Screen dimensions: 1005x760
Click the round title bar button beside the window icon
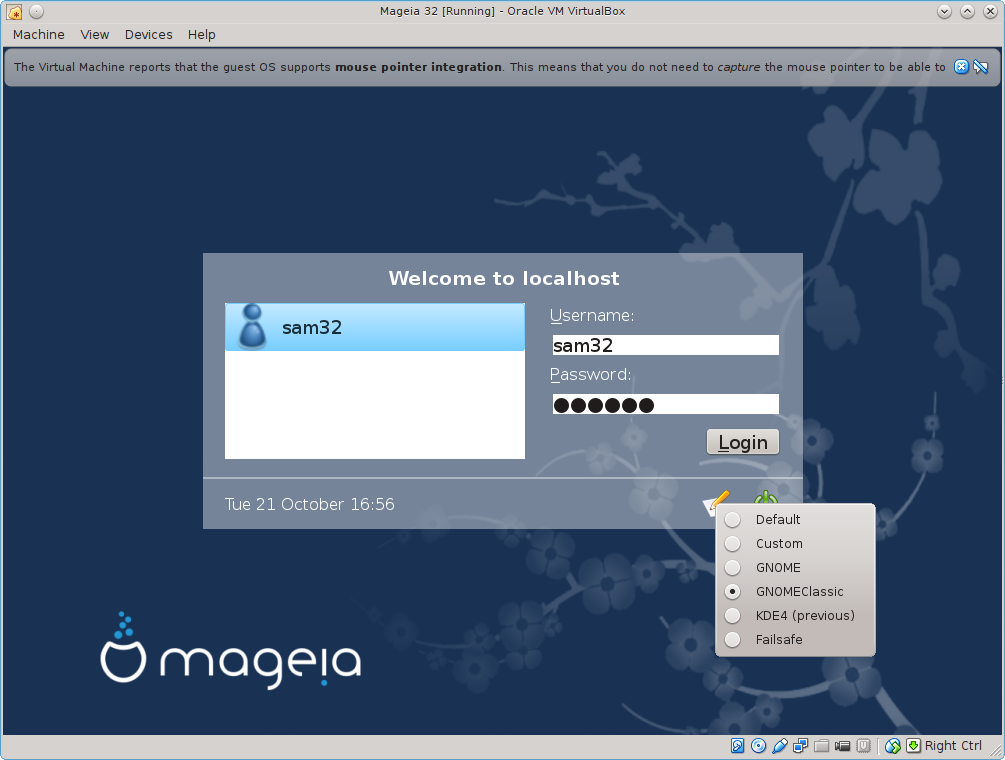[37, 12]
